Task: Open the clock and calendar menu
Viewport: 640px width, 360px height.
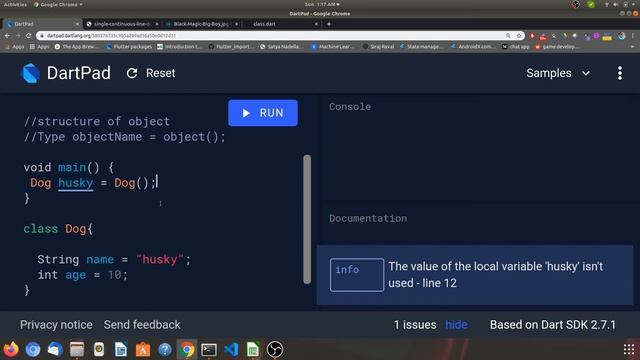Action: pos(322,4)
